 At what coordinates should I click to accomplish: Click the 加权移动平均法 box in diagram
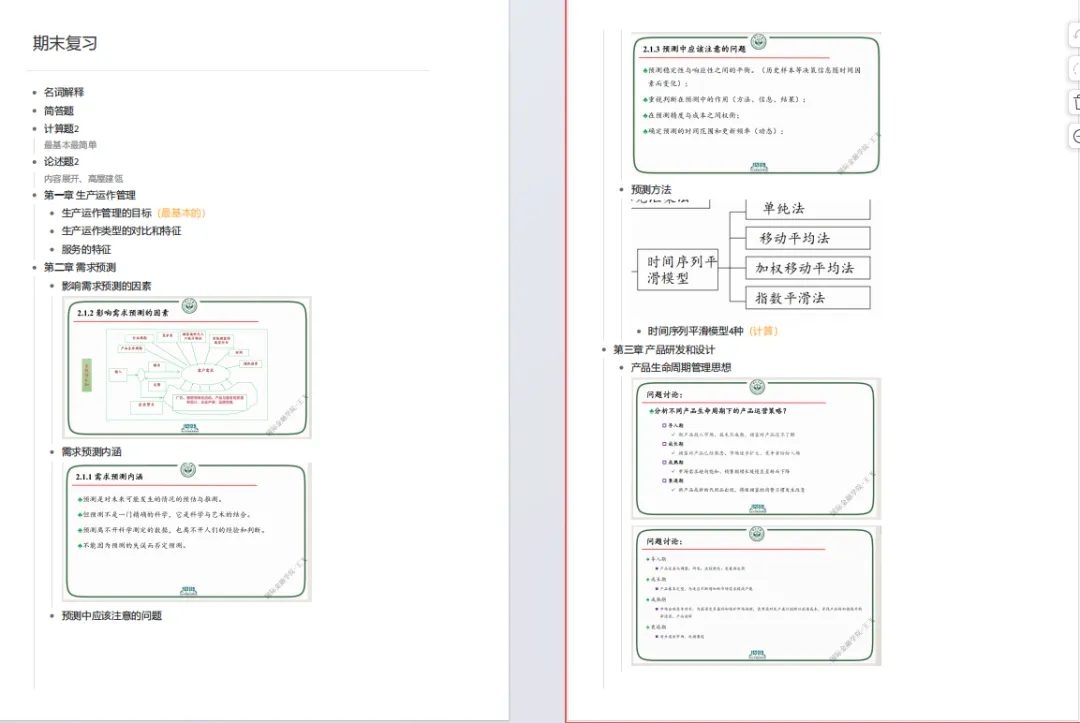[x=808, y=268]
